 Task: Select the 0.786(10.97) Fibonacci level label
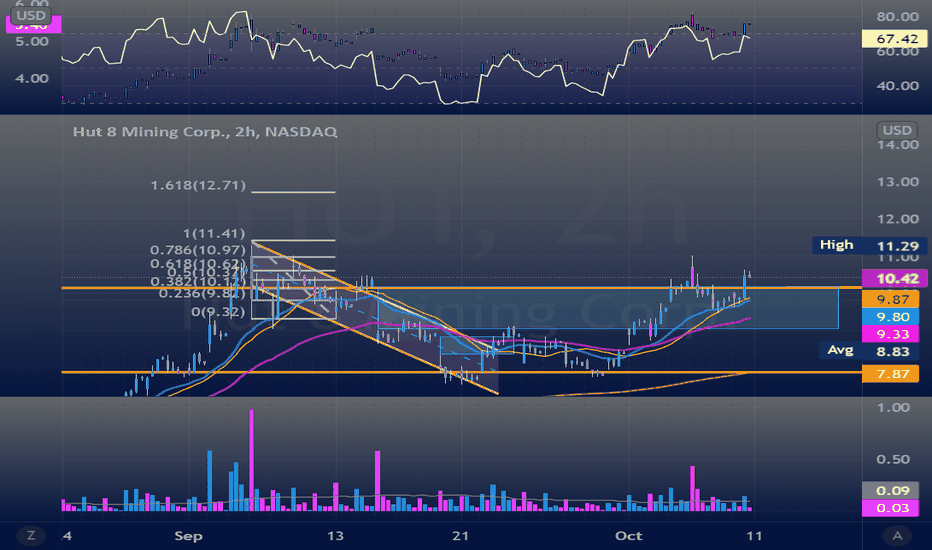(x=198, y=250)
